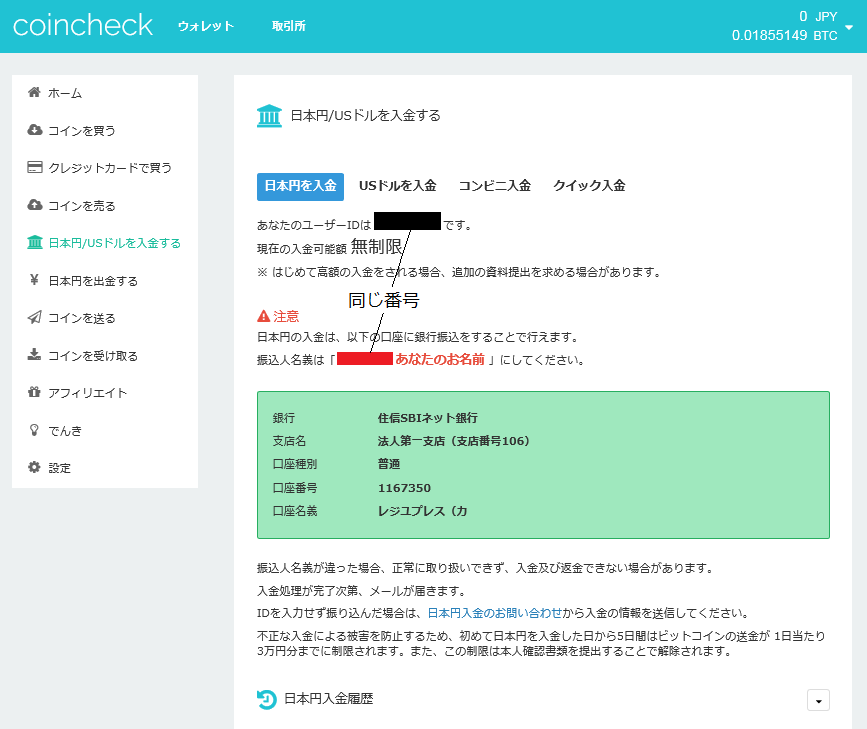Click the gear icon for 設定
867x729 pixels.
pos(34,467)
